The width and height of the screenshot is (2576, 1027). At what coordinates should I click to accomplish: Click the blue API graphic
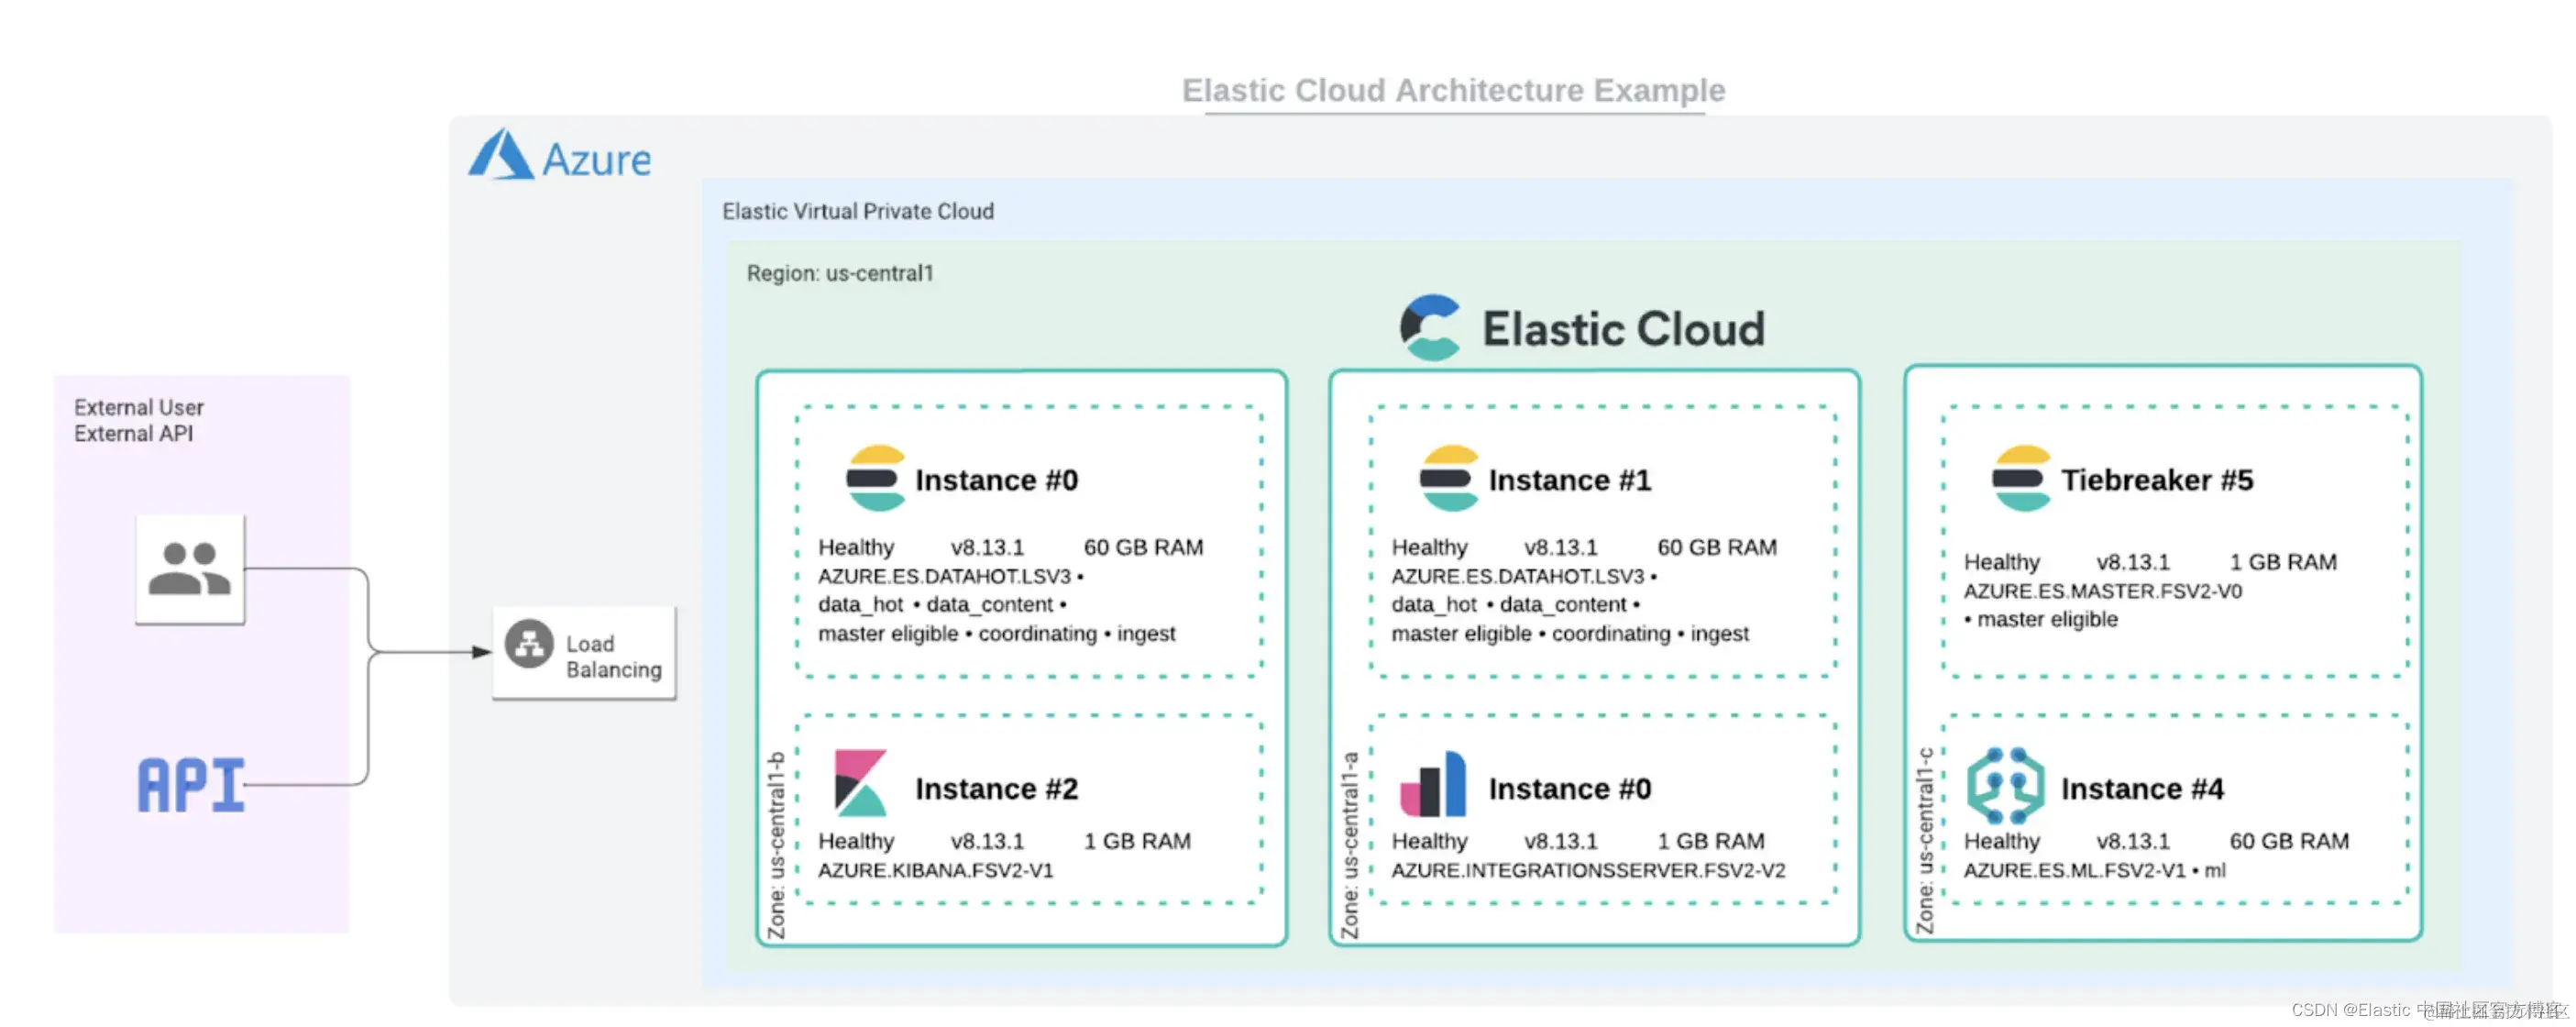coord(190,785)
